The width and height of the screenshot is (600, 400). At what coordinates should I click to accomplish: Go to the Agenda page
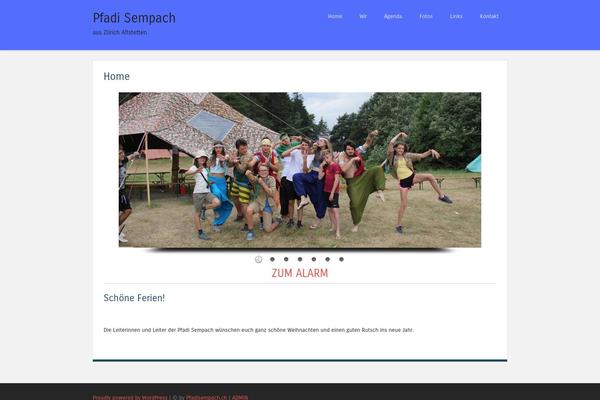[393, 16]
